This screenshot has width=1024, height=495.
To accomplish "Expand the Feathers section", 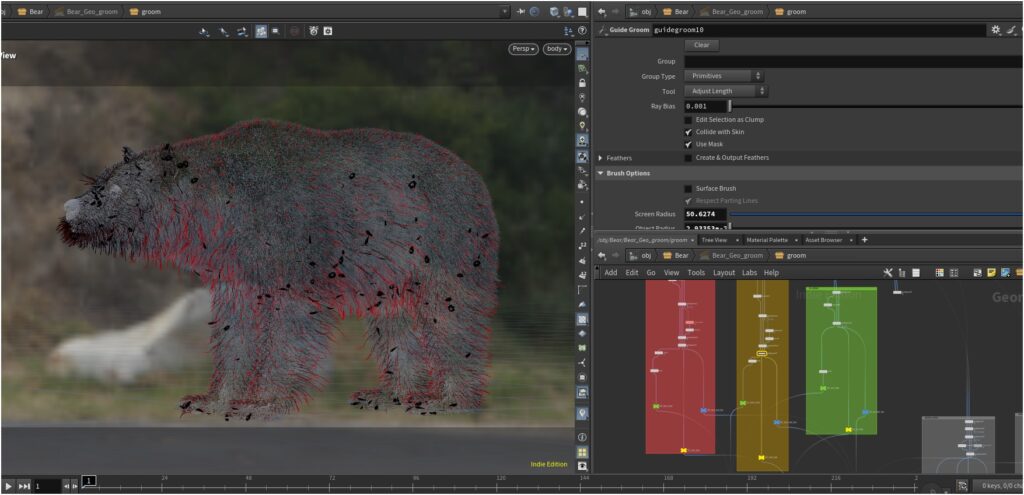I will coord(601,158).
